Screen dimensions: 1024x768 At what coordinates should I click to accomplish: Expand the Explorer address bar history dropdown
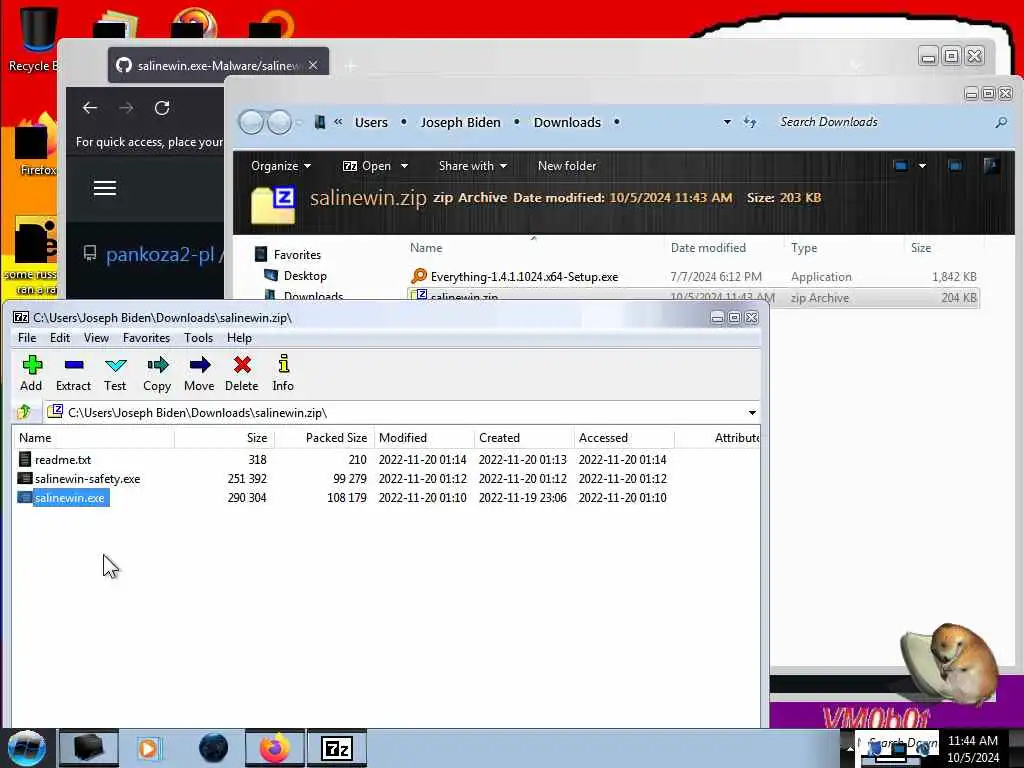(727, 122)
